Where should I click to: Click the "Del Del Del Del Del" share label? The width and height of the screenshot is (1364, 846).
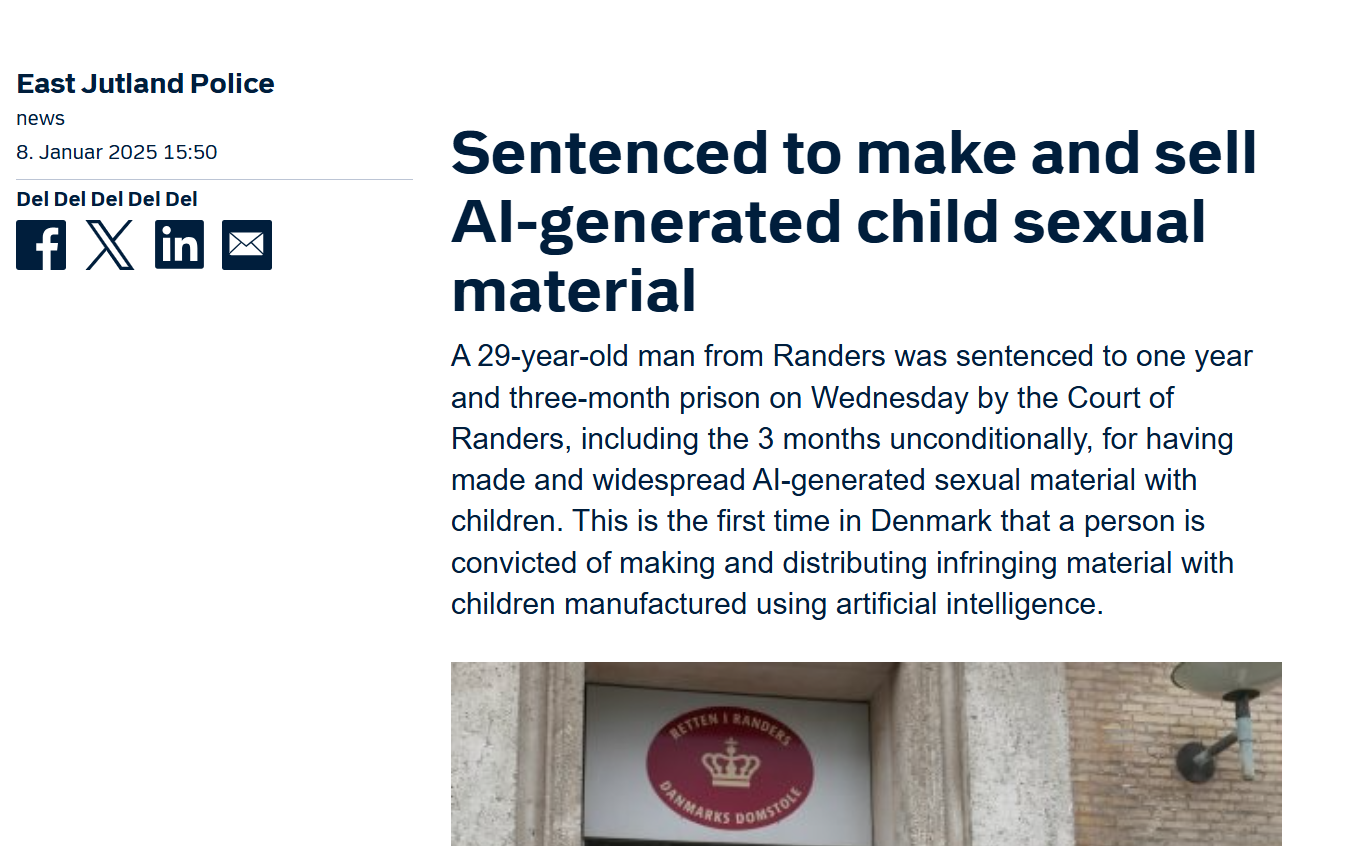[107, 199]
